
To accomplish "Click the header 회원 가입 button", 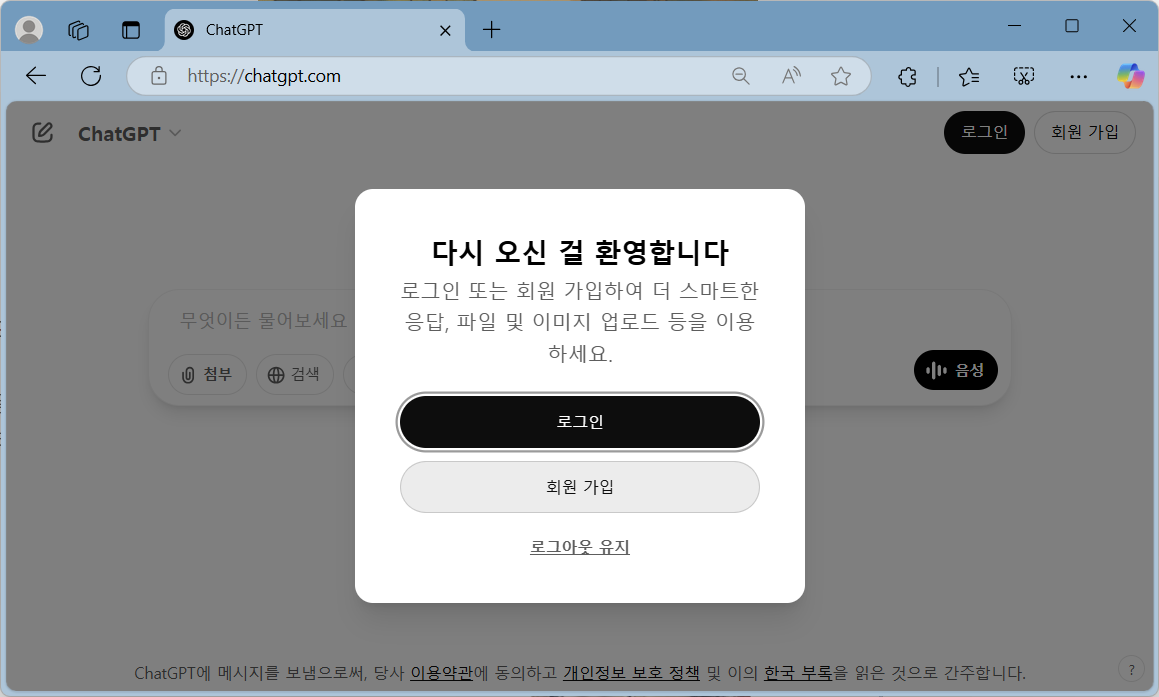I will (1084, 132).
